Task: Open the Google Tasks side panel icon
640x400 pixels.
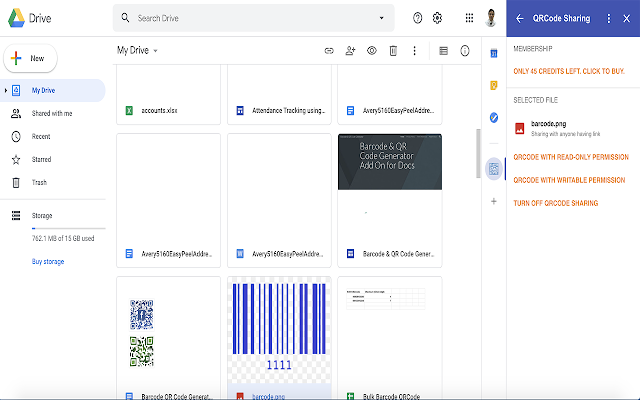Action: (x=494, y=118)
